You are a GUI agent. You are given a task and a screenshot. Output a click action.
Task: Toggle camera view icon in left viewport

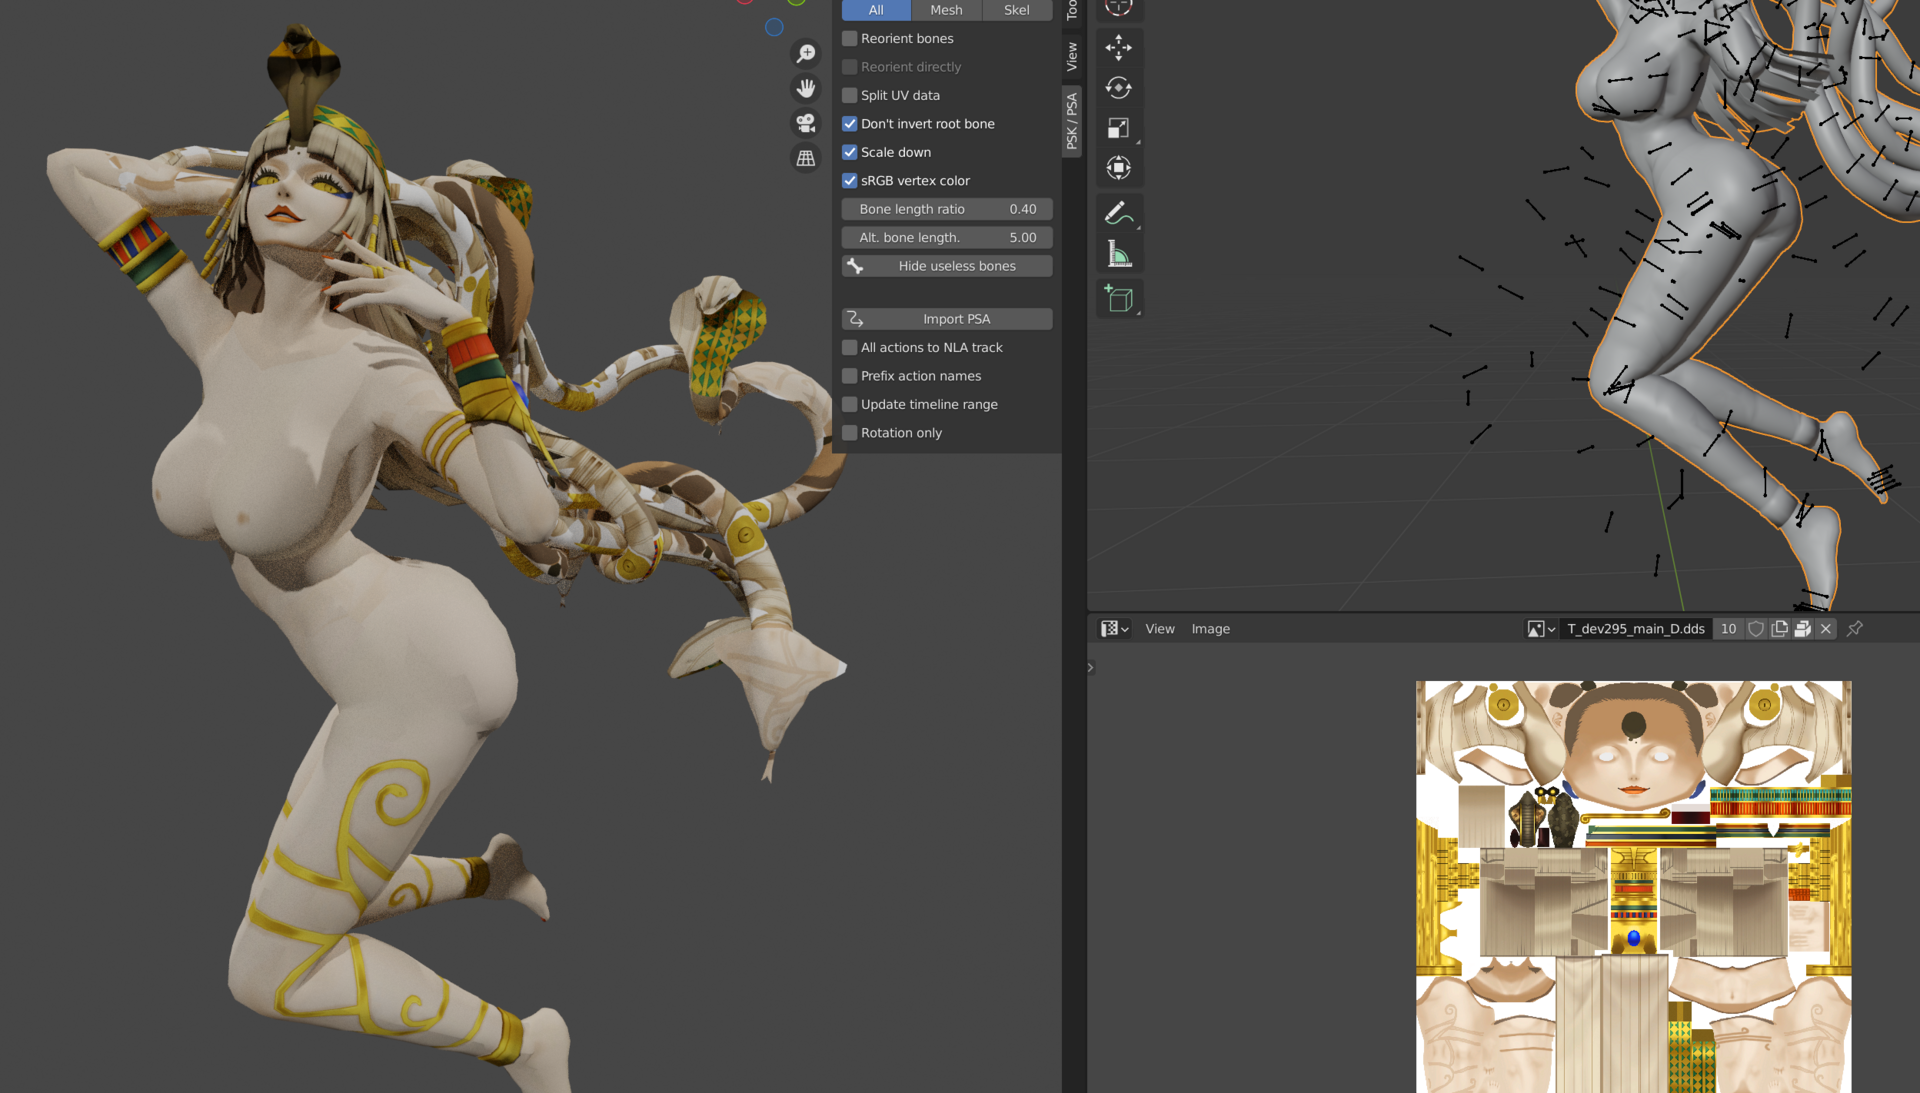[805, 123]
